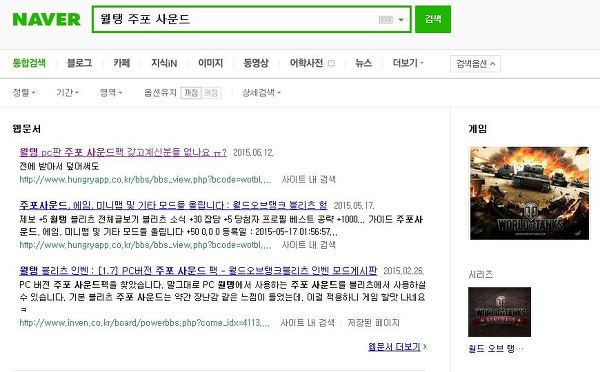Open the inven.co.kr URL under third result
This screenshot has height=372, width=600.
[x=145, y=323]
